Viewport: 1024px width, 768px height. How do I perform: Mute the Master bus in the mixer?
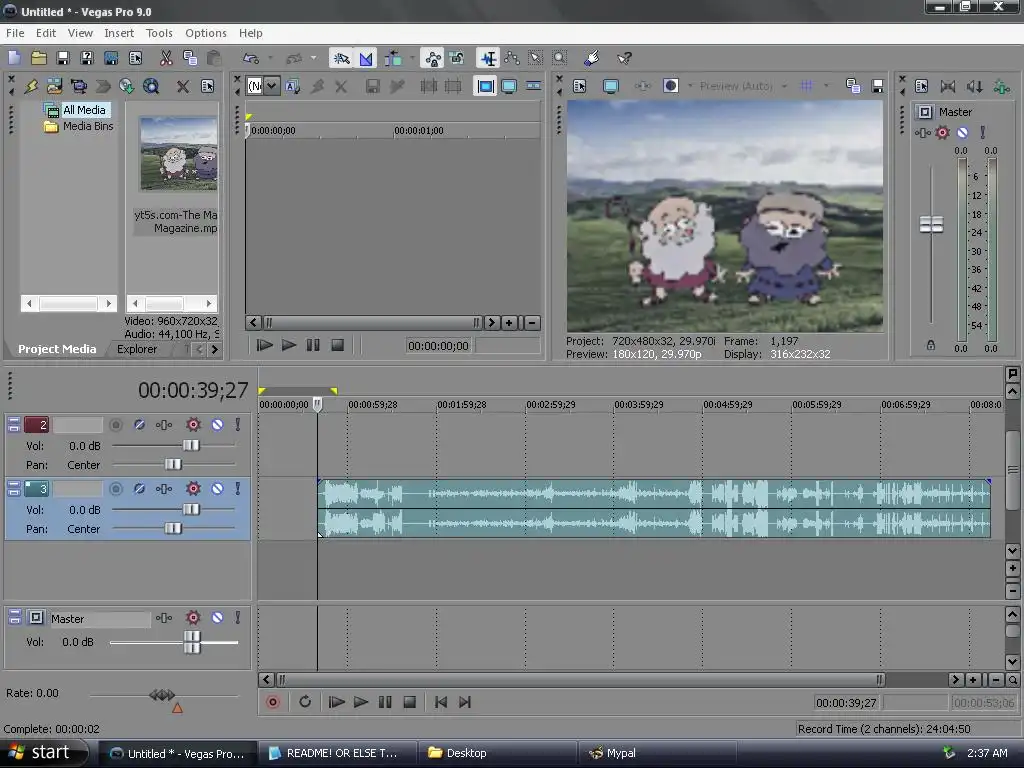pyautogui.click(x=963, y=133)
